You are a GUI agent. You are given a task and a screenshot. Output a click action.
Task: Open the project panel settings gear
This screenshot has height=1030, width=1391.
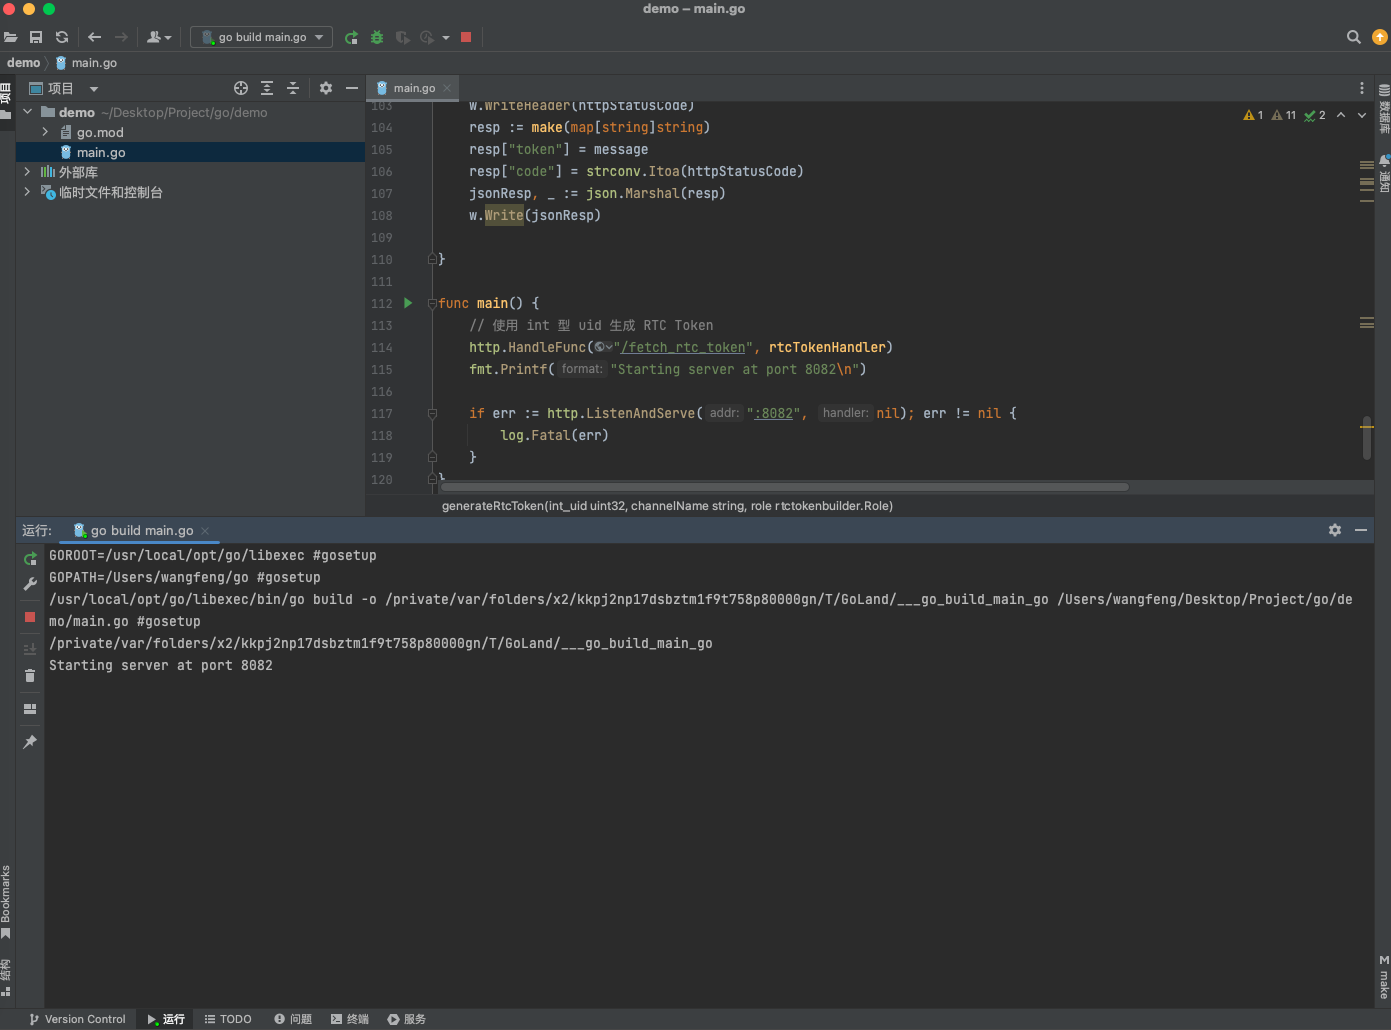(326, 88)
